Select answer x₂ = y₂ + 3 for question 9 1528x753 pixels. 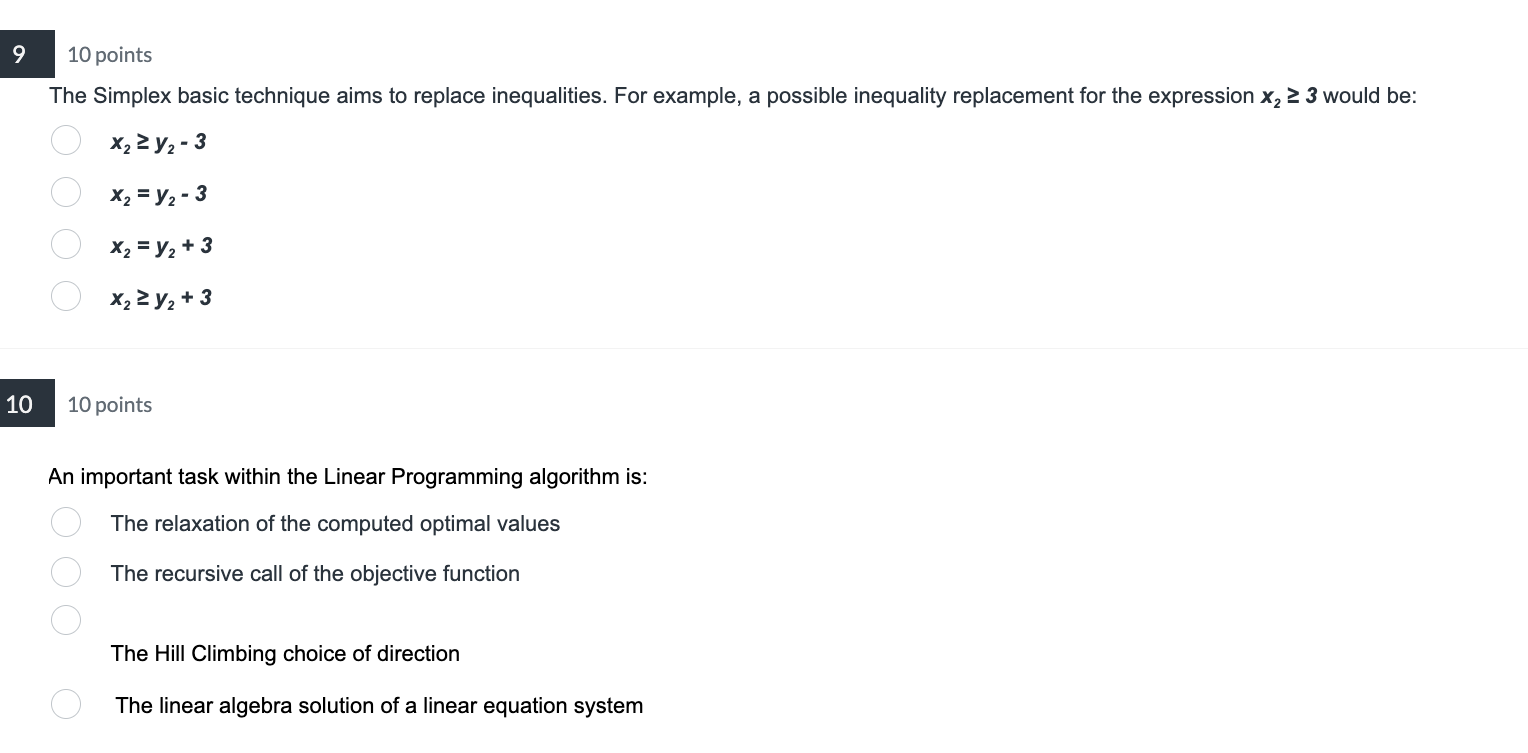click(x=65, y=244)
